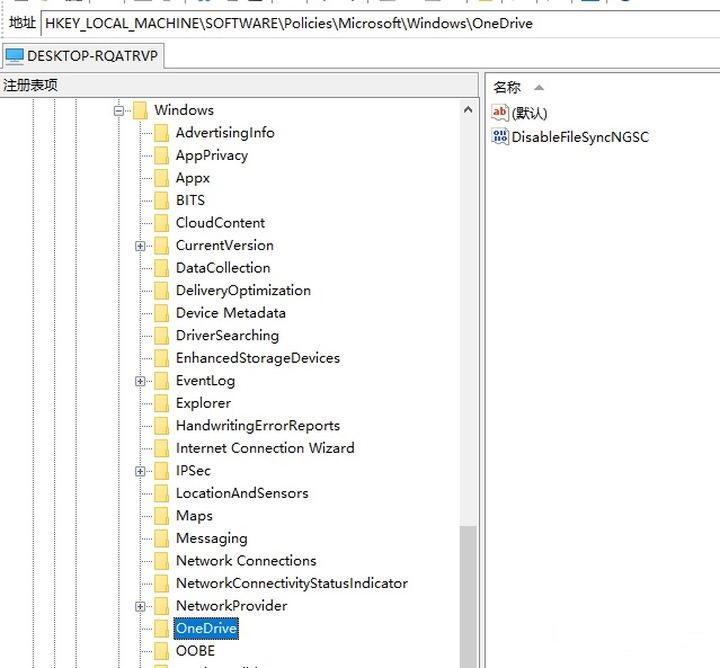Expand the NetworkProvider key

pos(141,606)
